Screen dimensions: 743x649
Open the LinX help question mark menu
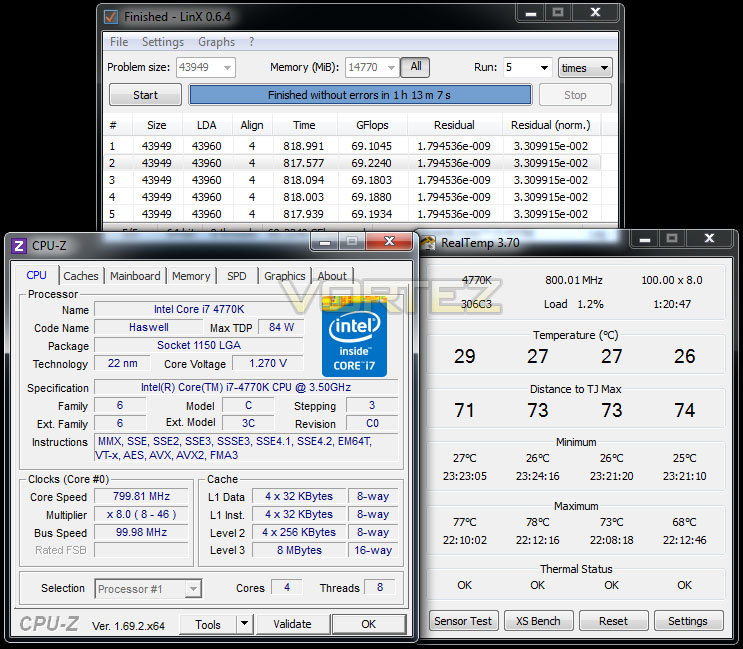point(251,42)
